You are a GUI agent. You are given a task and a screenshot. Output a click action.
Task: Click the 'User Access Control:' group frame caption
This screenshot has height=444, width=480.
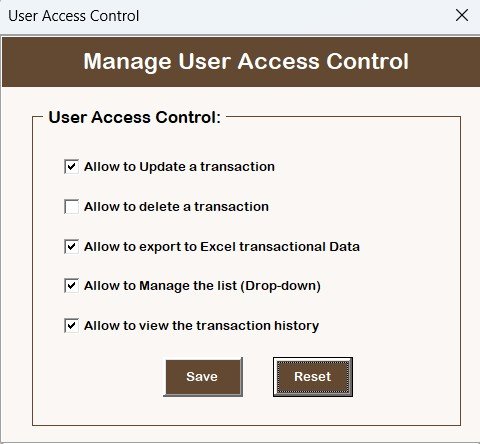135,117
